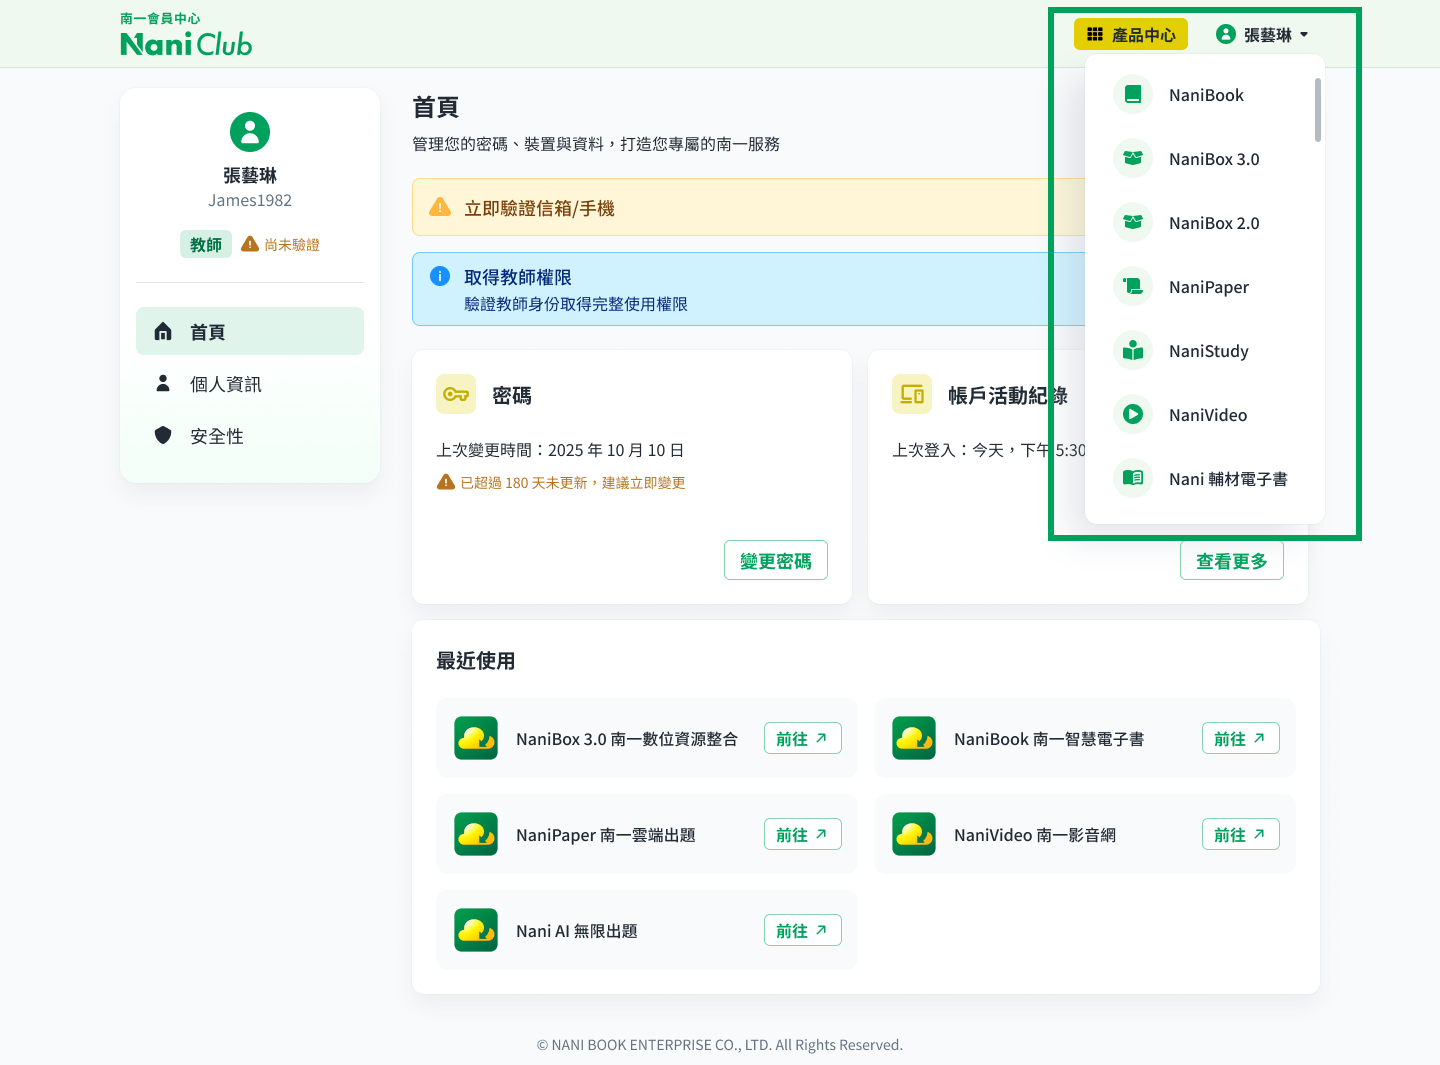Image resolution: width=1440 pixels, height=1065 pixels.
Task: Open the 產品中心 product center button
Action: pyautogui.click(x=1131, y=34)
